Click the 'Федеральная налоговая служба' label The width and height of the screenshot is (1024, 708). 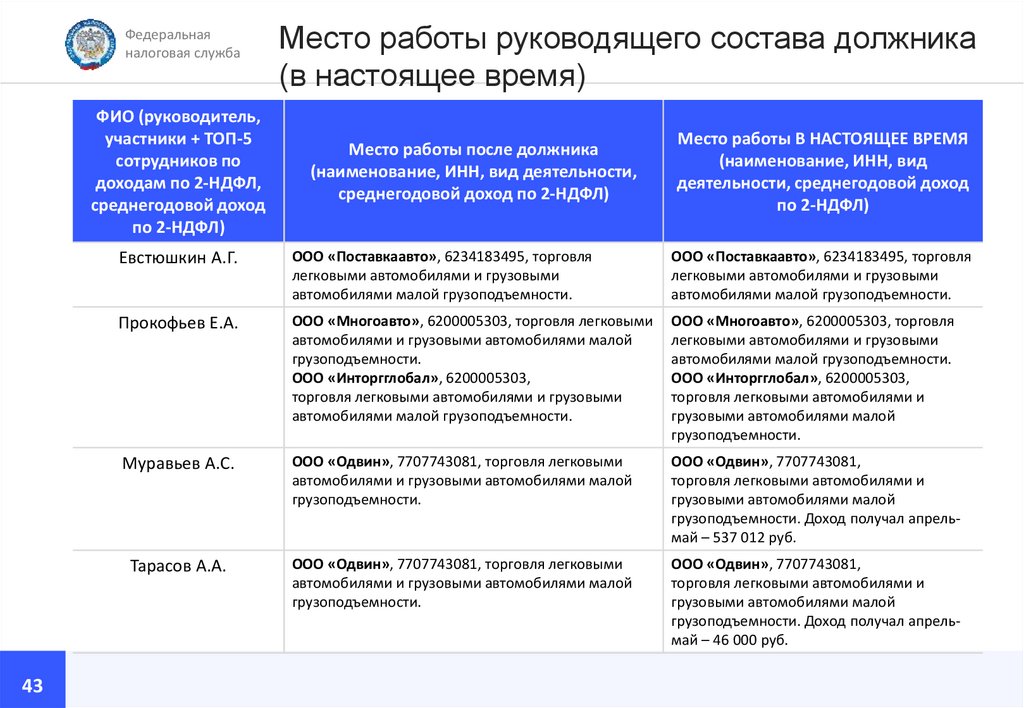(182, 44)
